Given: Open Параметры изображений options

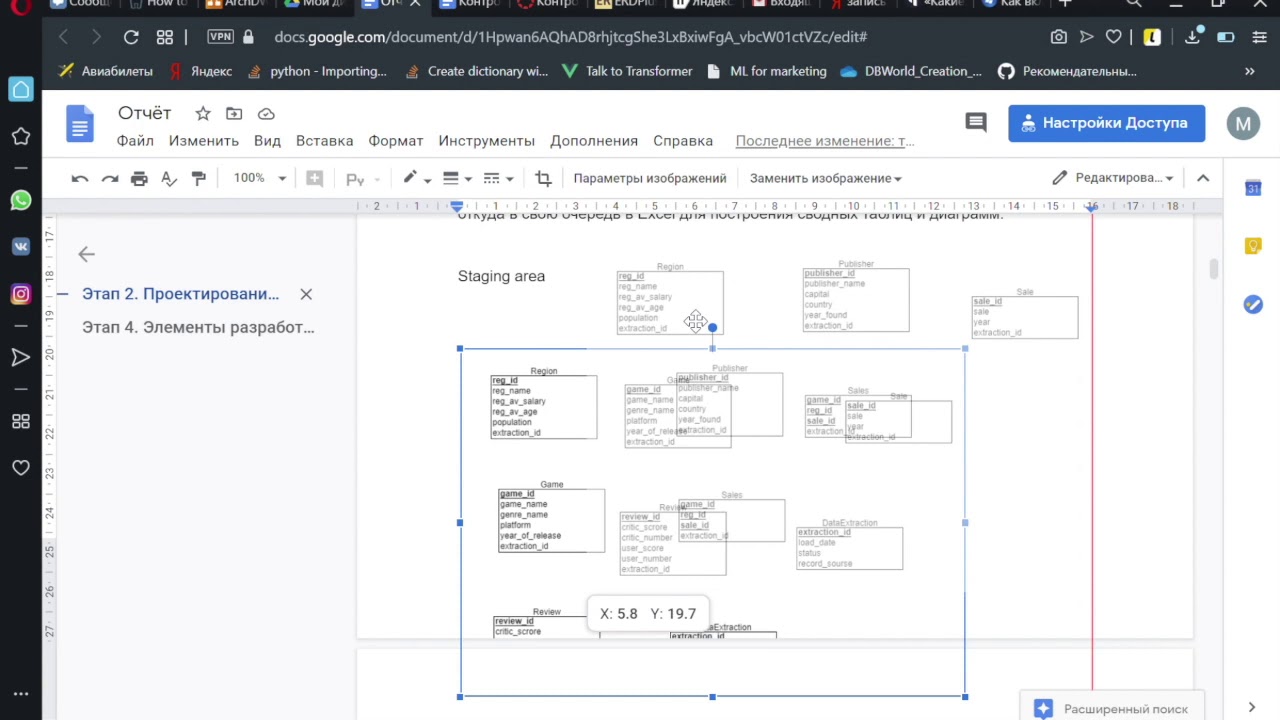Looking at the screenshot, I should point(650,178).
